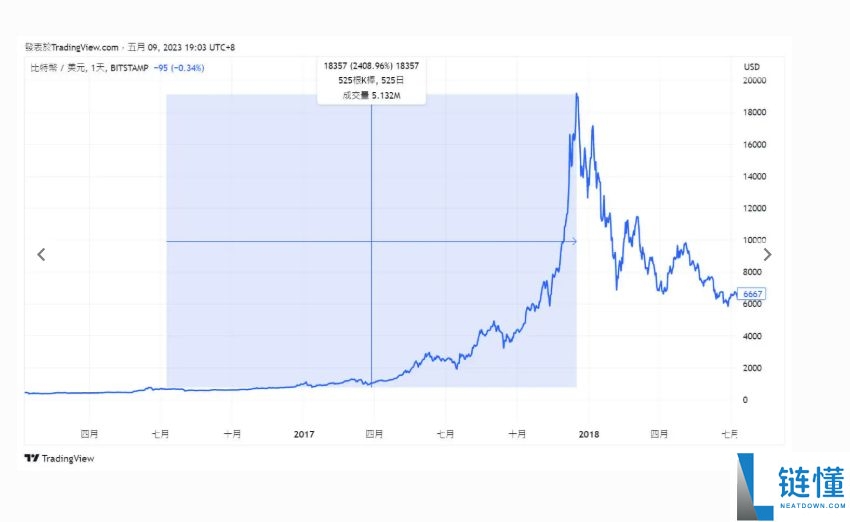The width and height of the screenshot is (850, 522).
Task: Click the right chart navigation arrow
Action: tap(767, 254)
